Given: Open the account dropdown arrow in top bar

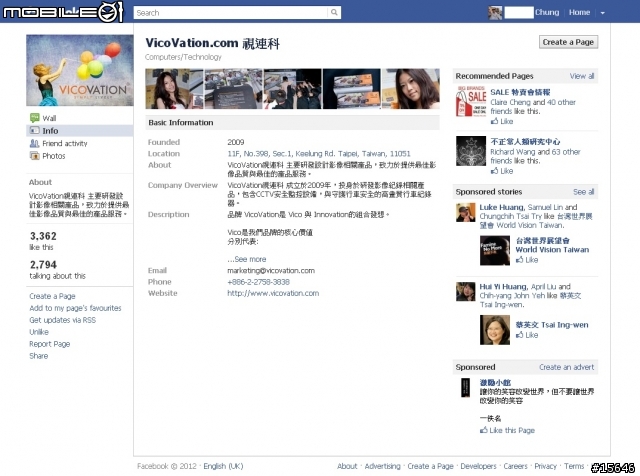Looking at the screenshot, I should [x=602, y=13].
